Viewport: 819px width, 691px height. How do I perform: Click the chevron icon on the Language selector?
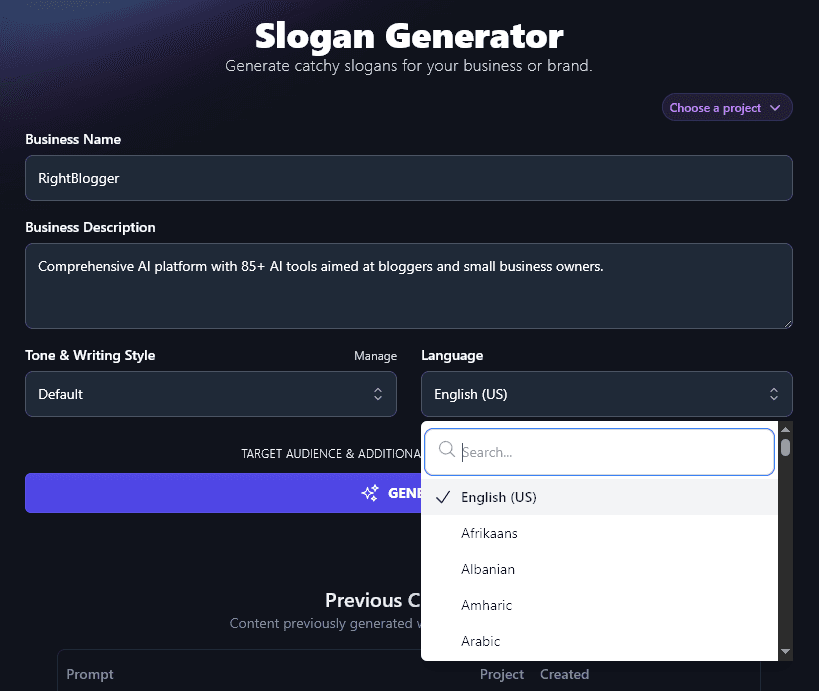(773, 394)
